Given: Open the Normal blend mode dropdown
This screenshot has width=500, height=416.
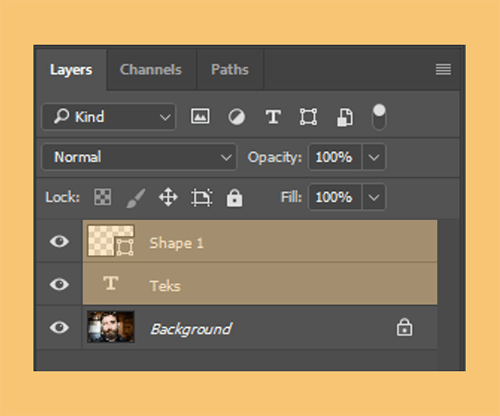Looking at the screenshot, I should coord(139,157).
